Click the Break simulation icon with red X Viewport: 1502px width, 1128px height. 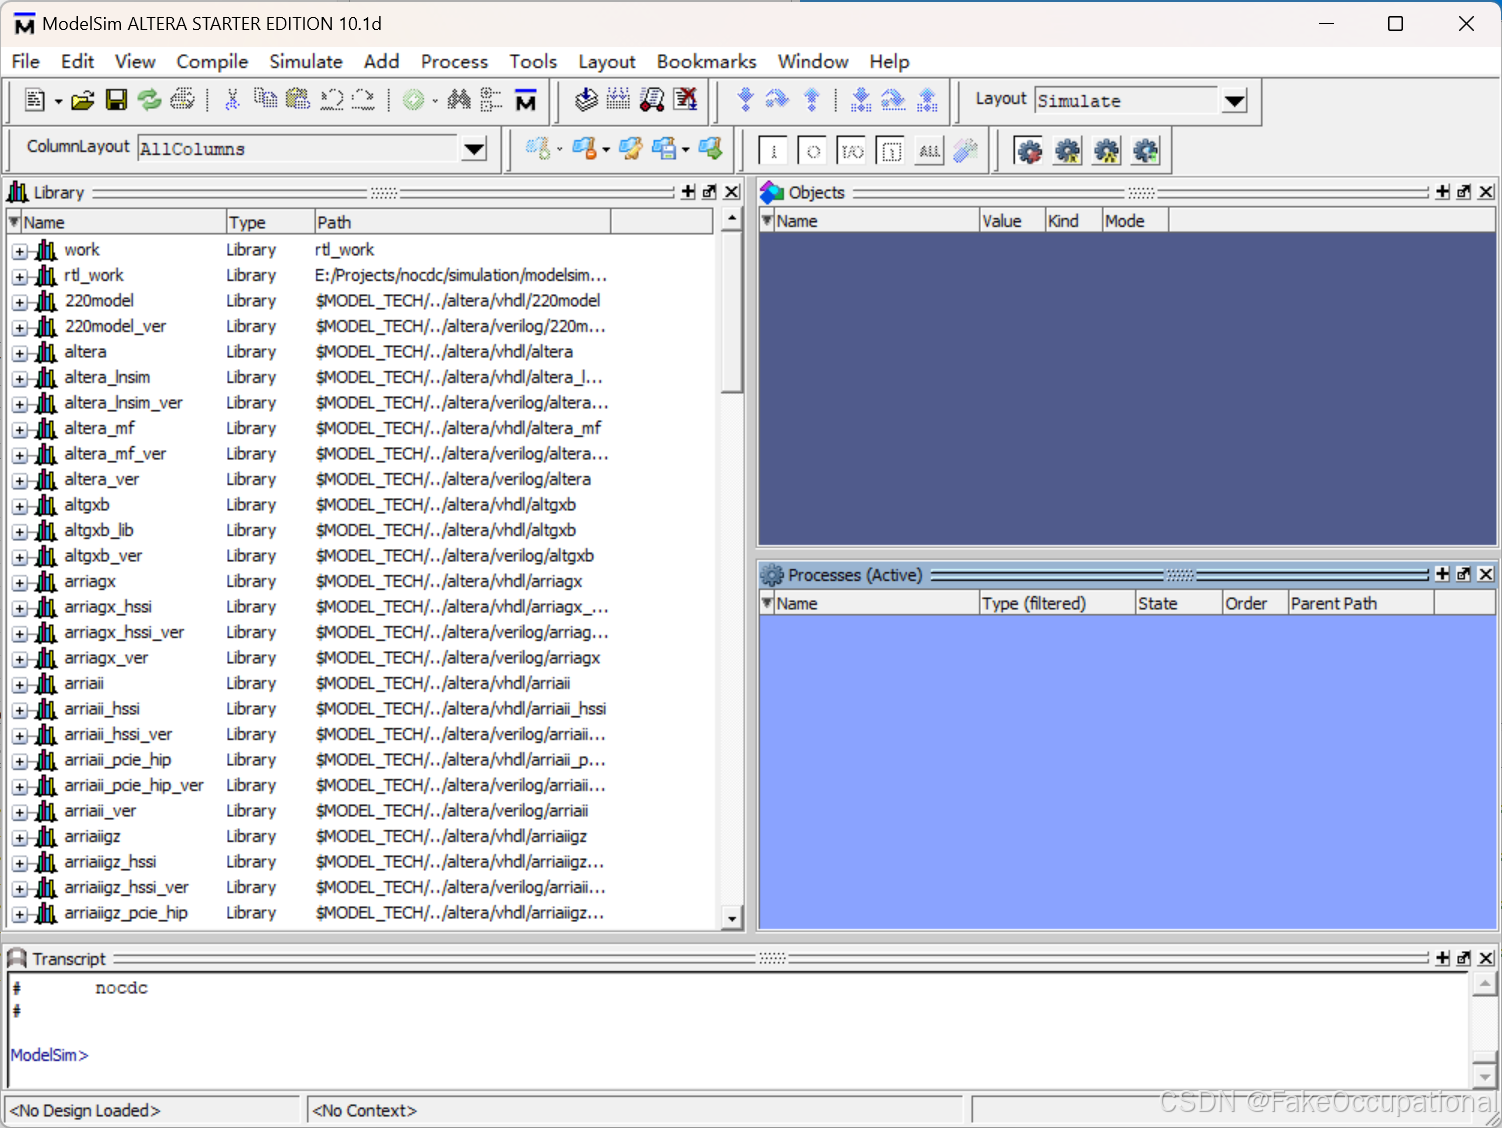click(x=685, y=99)
